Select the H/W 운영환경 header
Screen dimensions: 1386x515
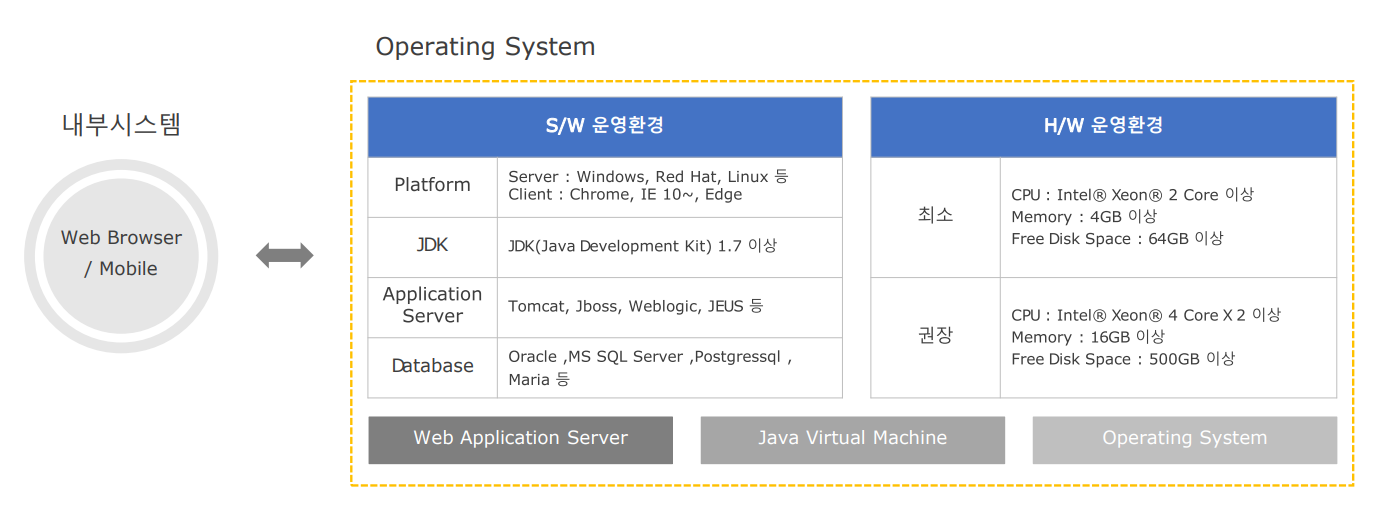coord(1103,127)
